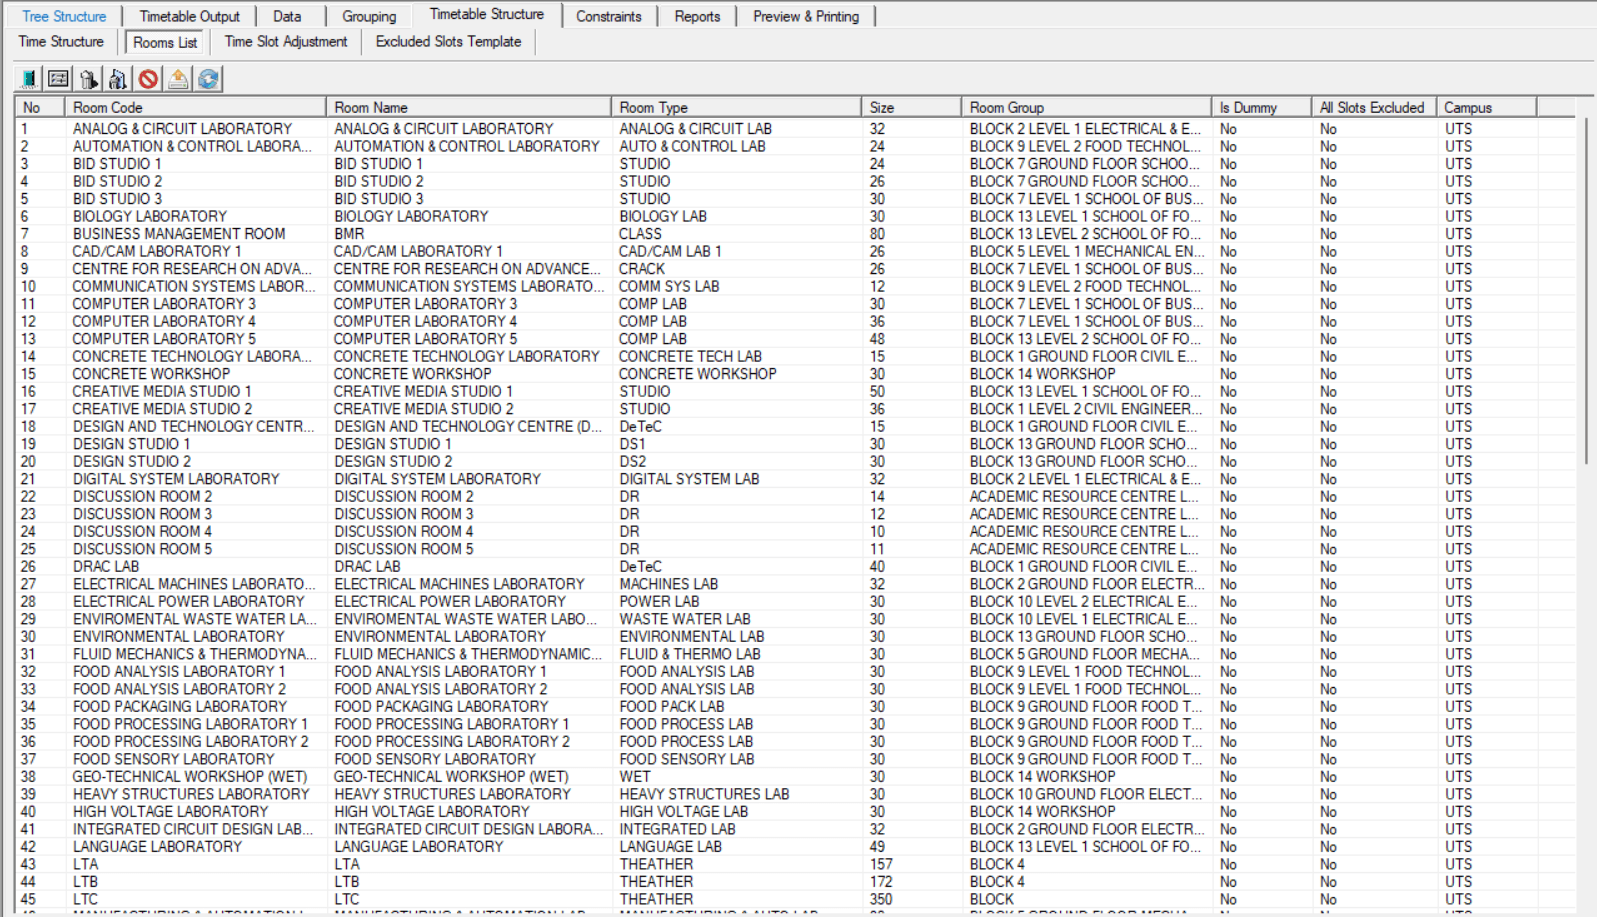
Task: Sort by the Room Name column header
Action: pyautogui.click(x=468, y=107)
